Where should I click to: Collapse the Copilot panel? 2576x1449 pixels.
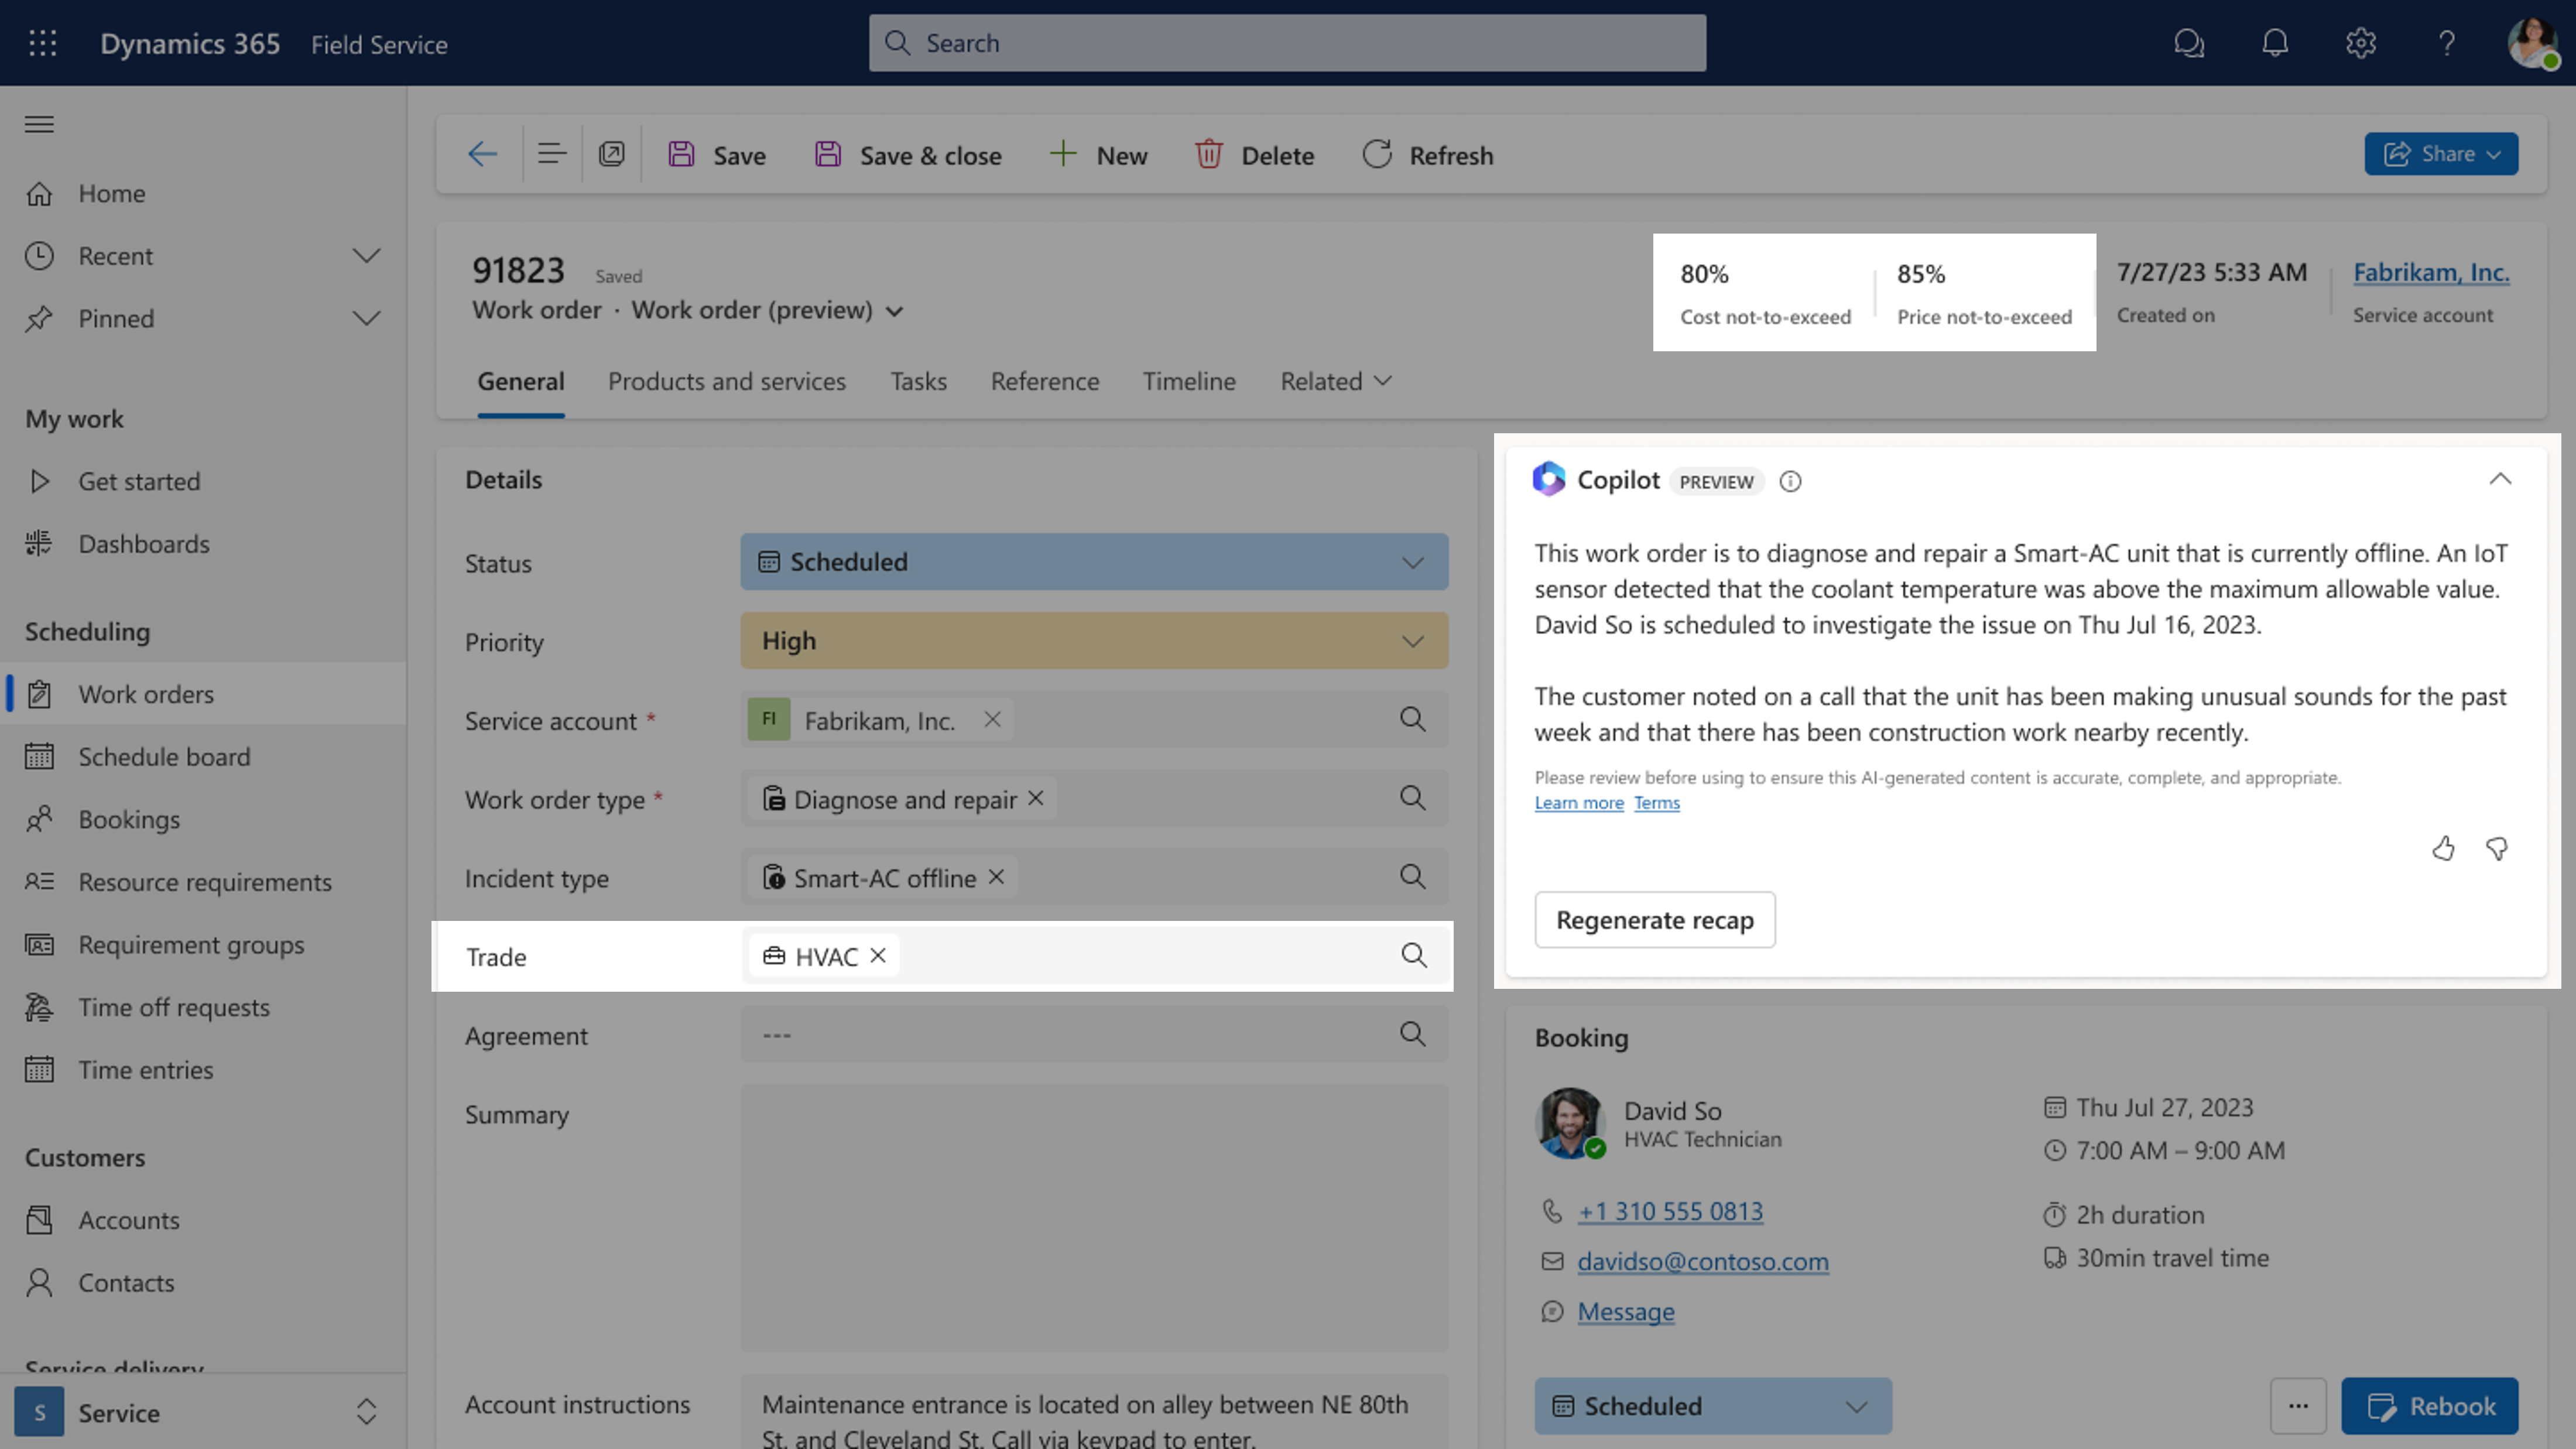click(x=2499, y=479)
